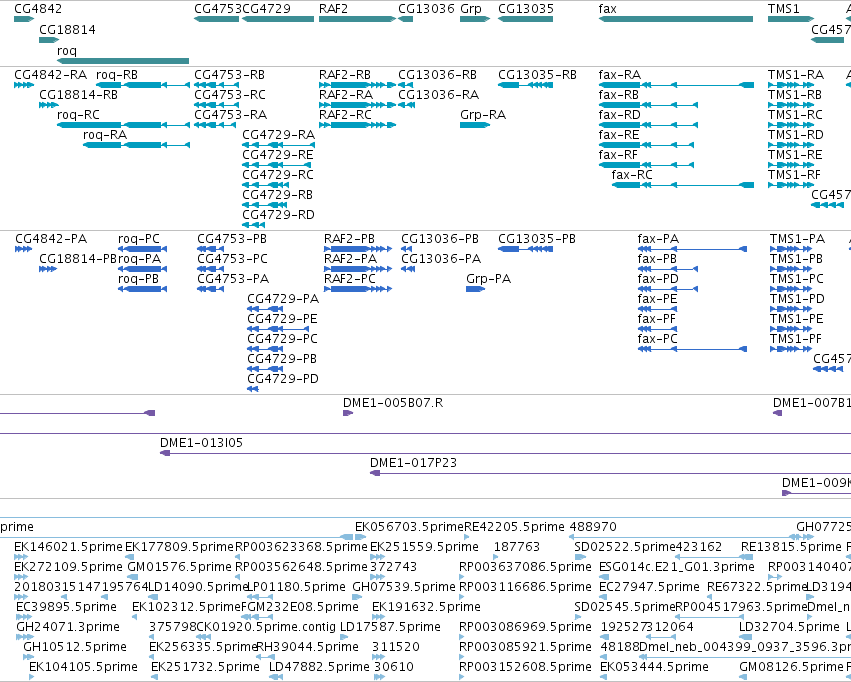The width and height of the screenshot is (851, 682).
Task: Open the roq-PC protein feature
Action: pyautogui.click(x=142, y=249)
